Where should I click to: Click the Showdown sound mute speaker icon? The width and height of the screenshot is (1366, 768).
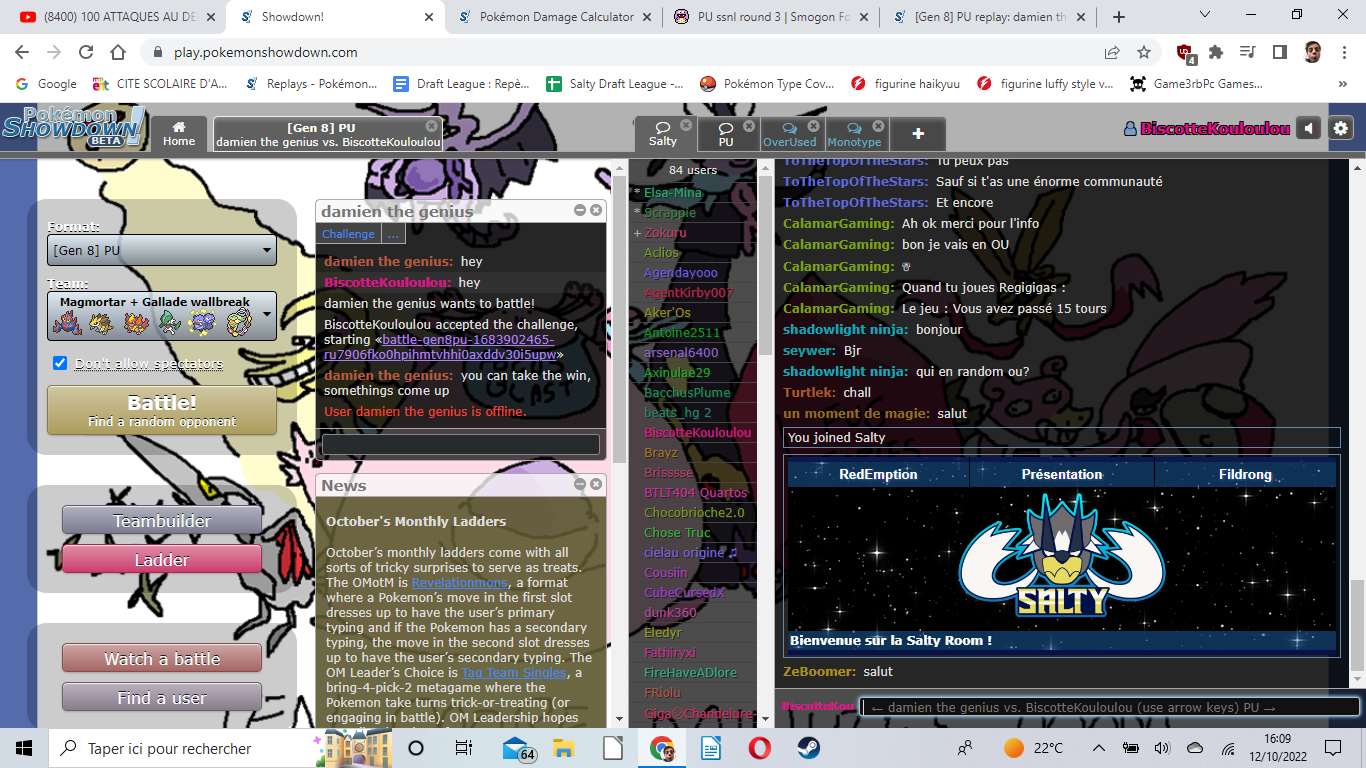tap(1309, 128)
